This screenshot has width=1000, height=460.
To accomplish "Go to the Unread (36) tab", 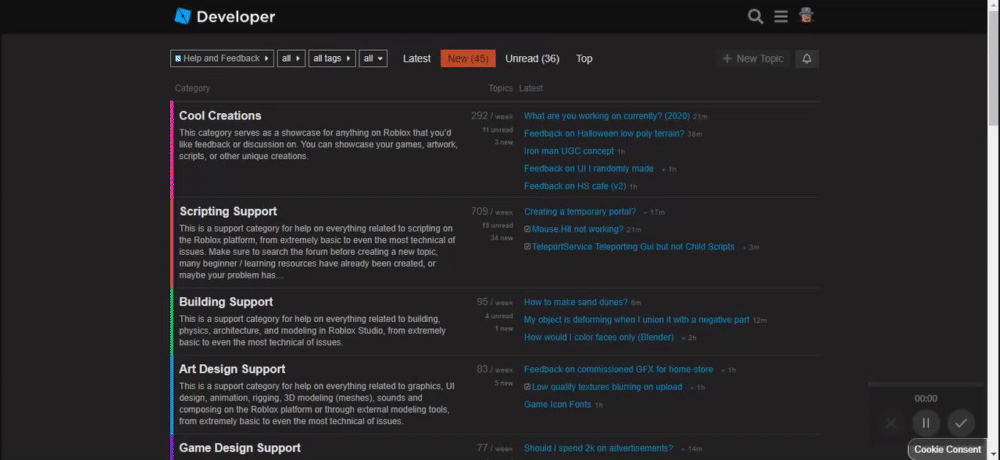I will pyautogui.click(x=533, y=59).
